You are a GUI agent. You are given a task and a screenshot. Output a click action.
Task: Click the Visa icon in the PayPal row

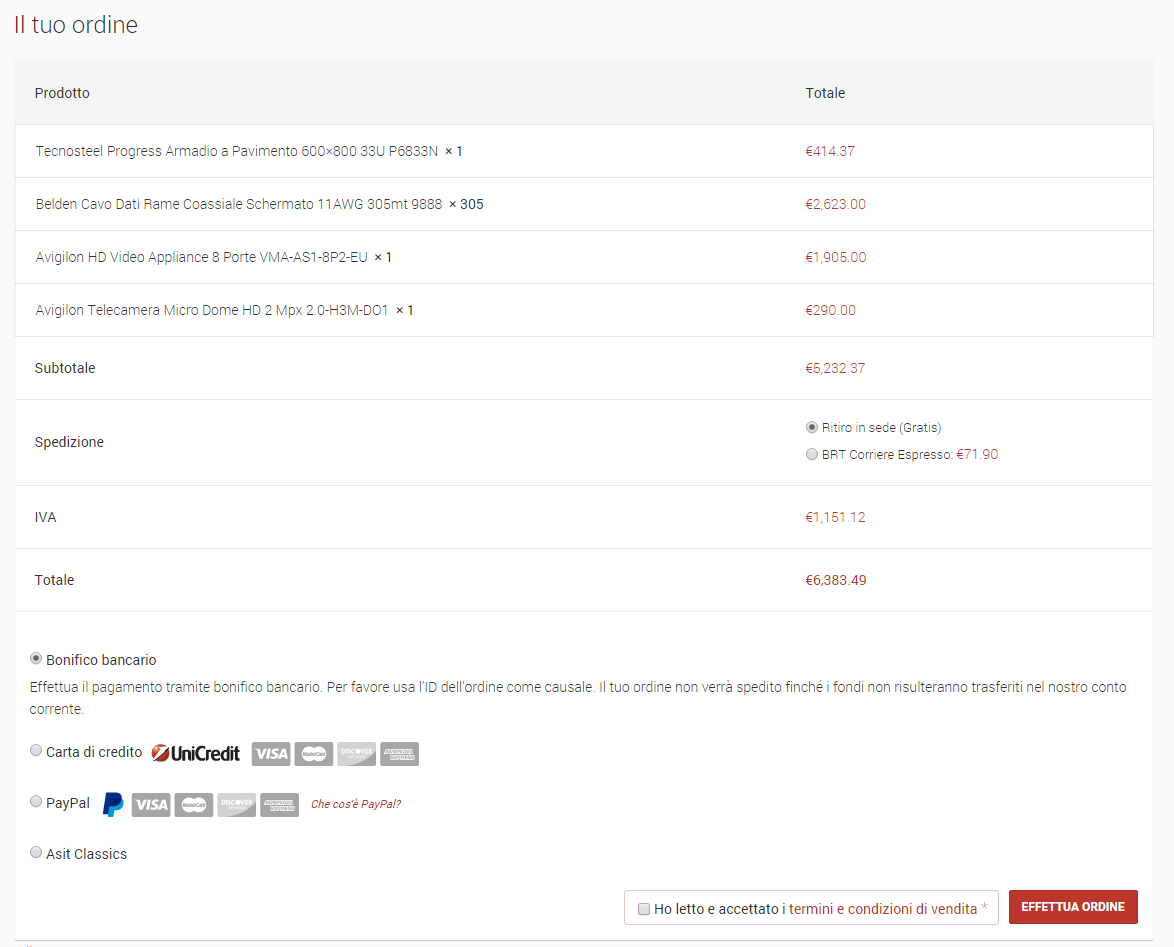click(x=151, y=805)
